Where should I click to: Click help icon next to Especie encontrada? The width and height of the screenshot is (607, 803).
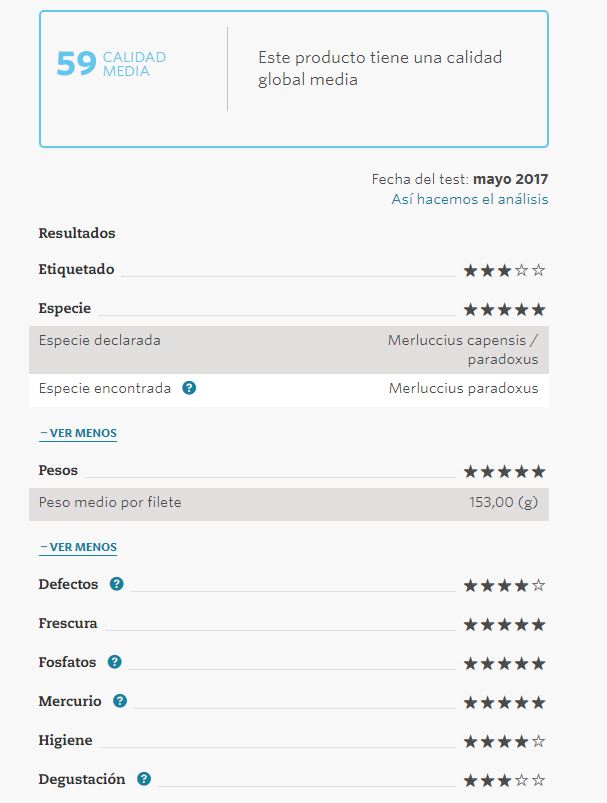click(x=189, y=388)
